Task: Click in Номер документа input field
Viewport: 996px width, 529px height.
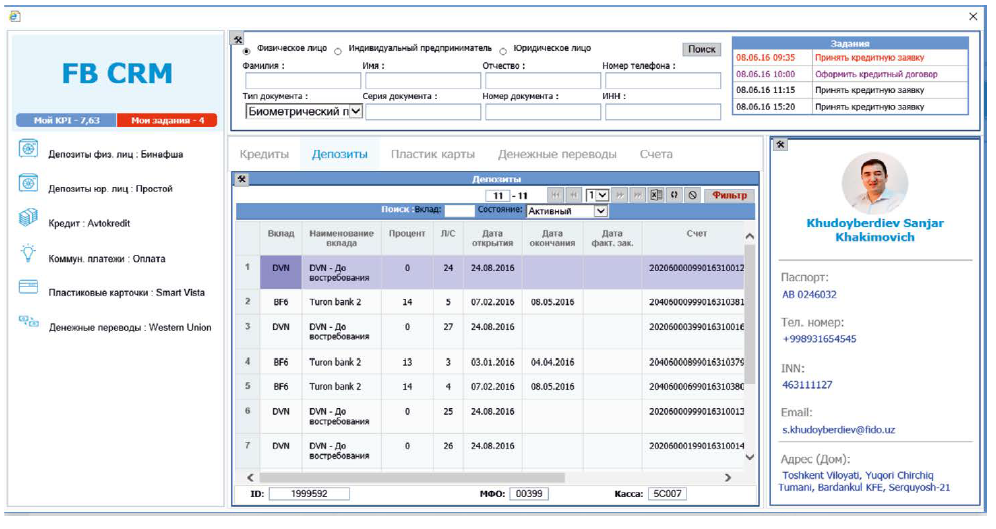Action: click(542, 112)
